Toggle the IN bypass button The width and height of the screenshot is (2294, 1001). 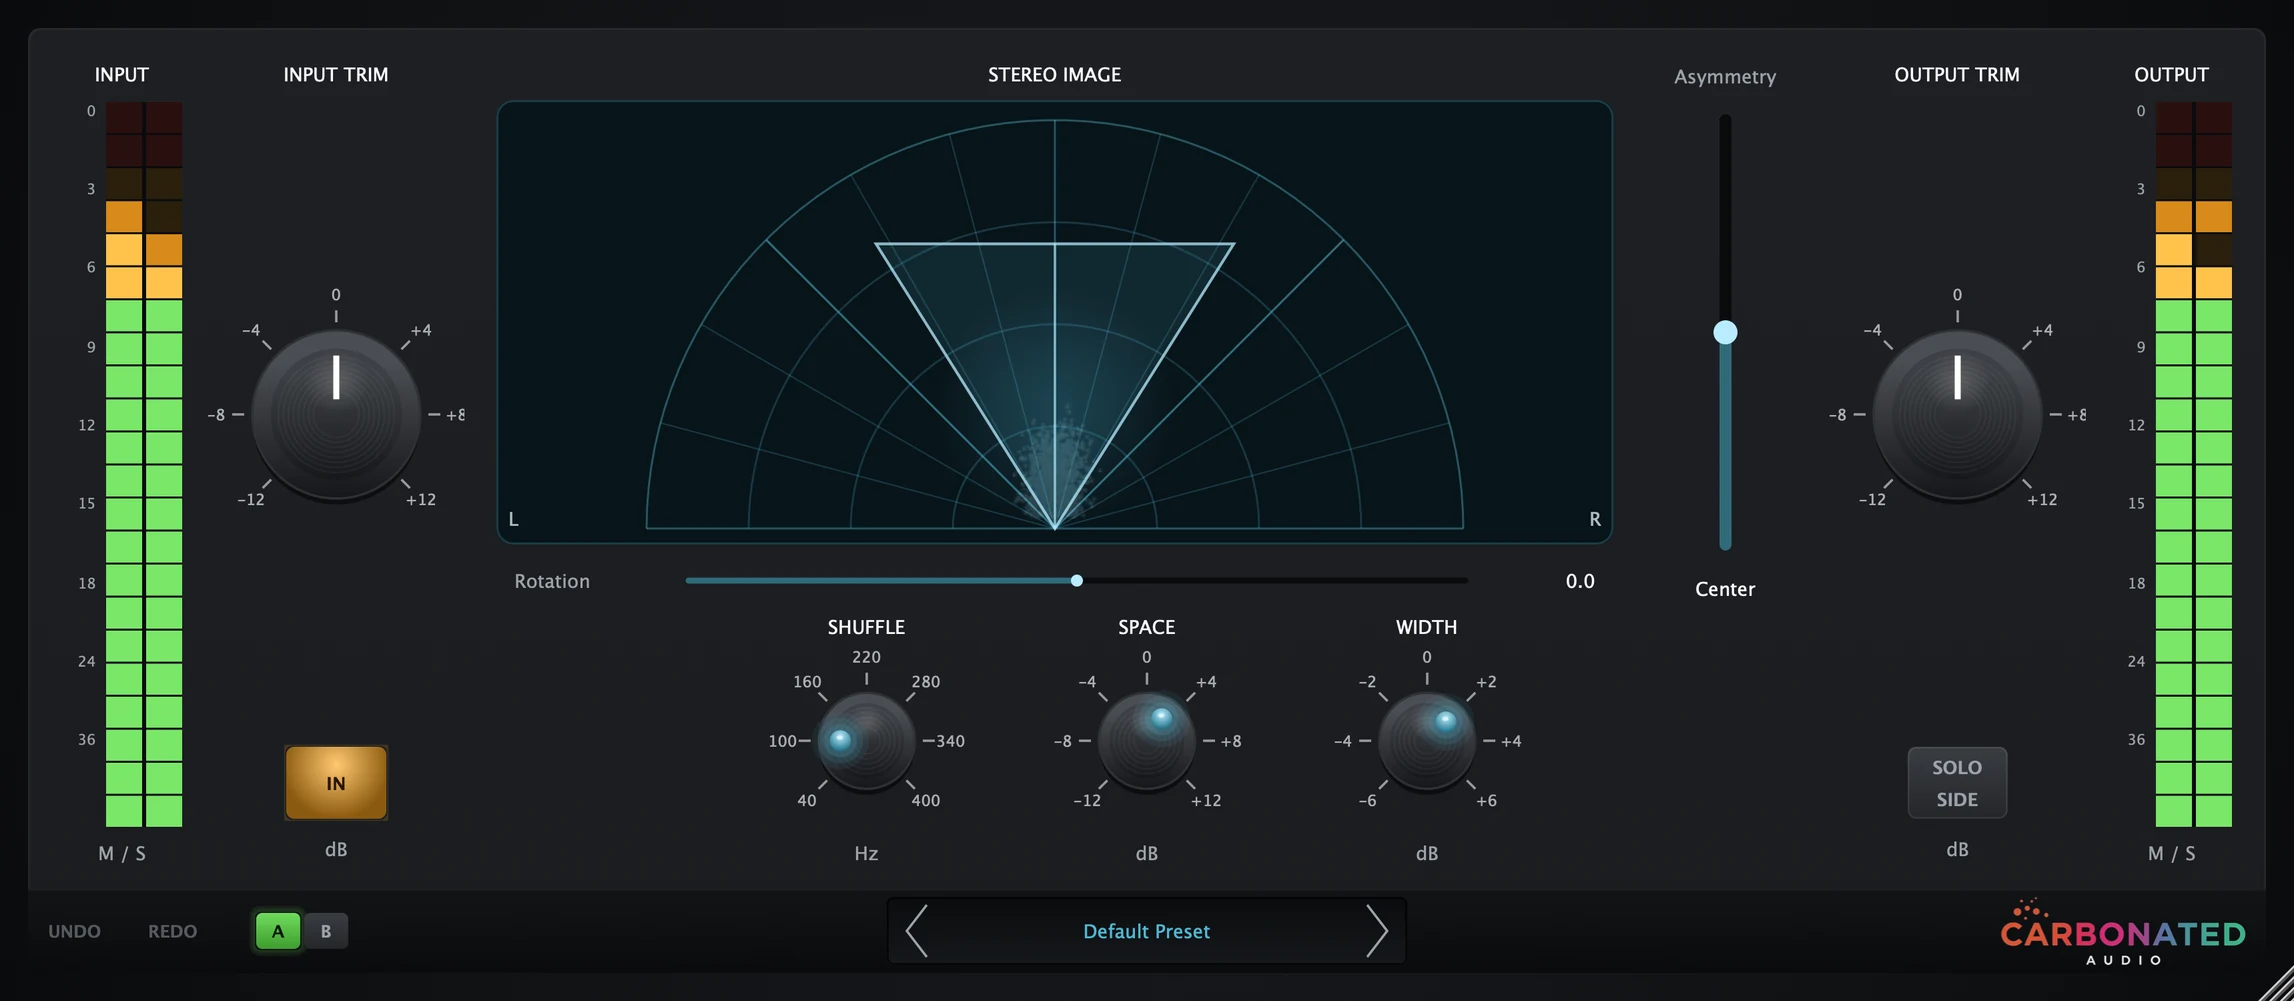(336, 783)
